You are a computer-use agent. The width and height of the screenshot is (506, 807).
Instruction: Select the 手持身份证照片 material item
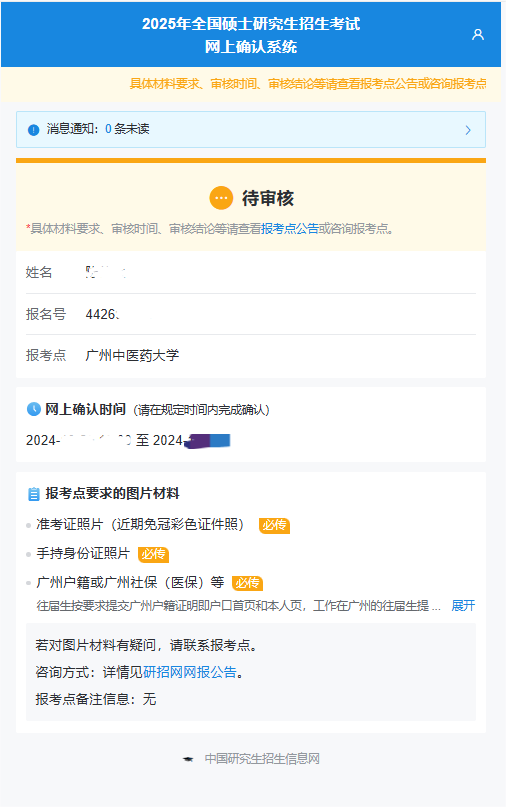(x=83, y=554)
